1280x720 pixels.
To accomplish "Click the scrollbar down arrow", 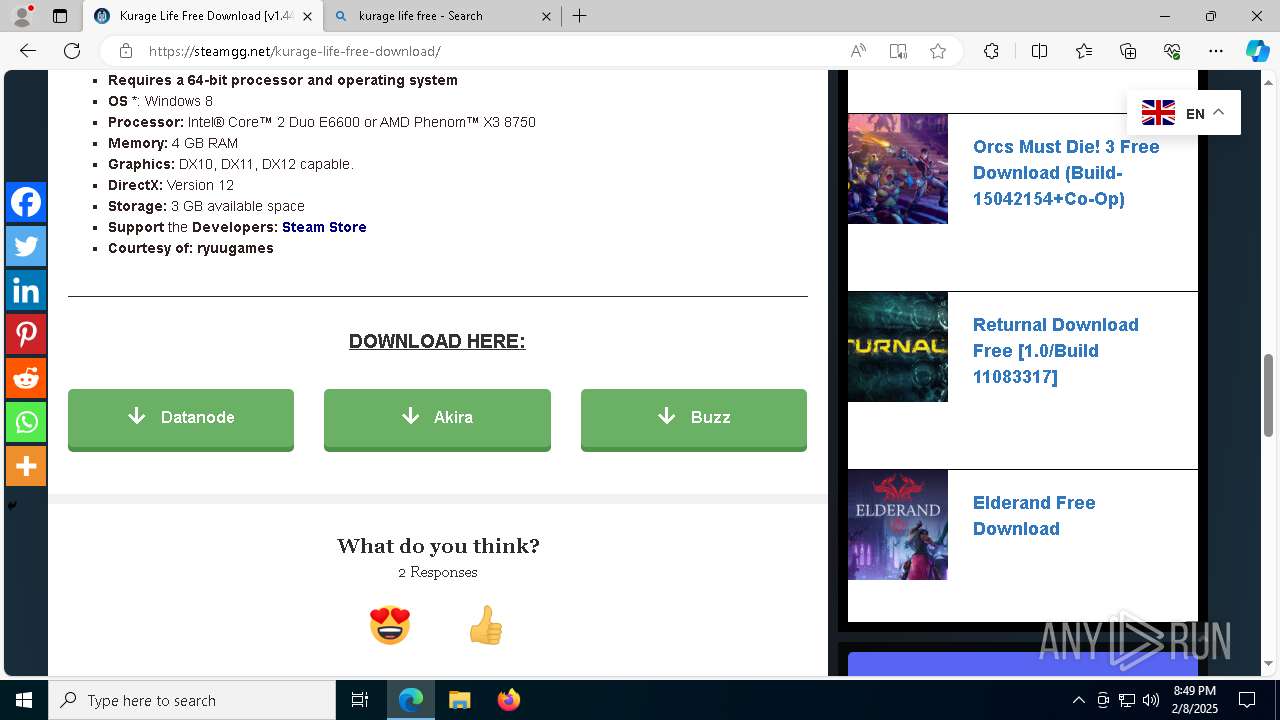I will click(x=1269, y=663).
